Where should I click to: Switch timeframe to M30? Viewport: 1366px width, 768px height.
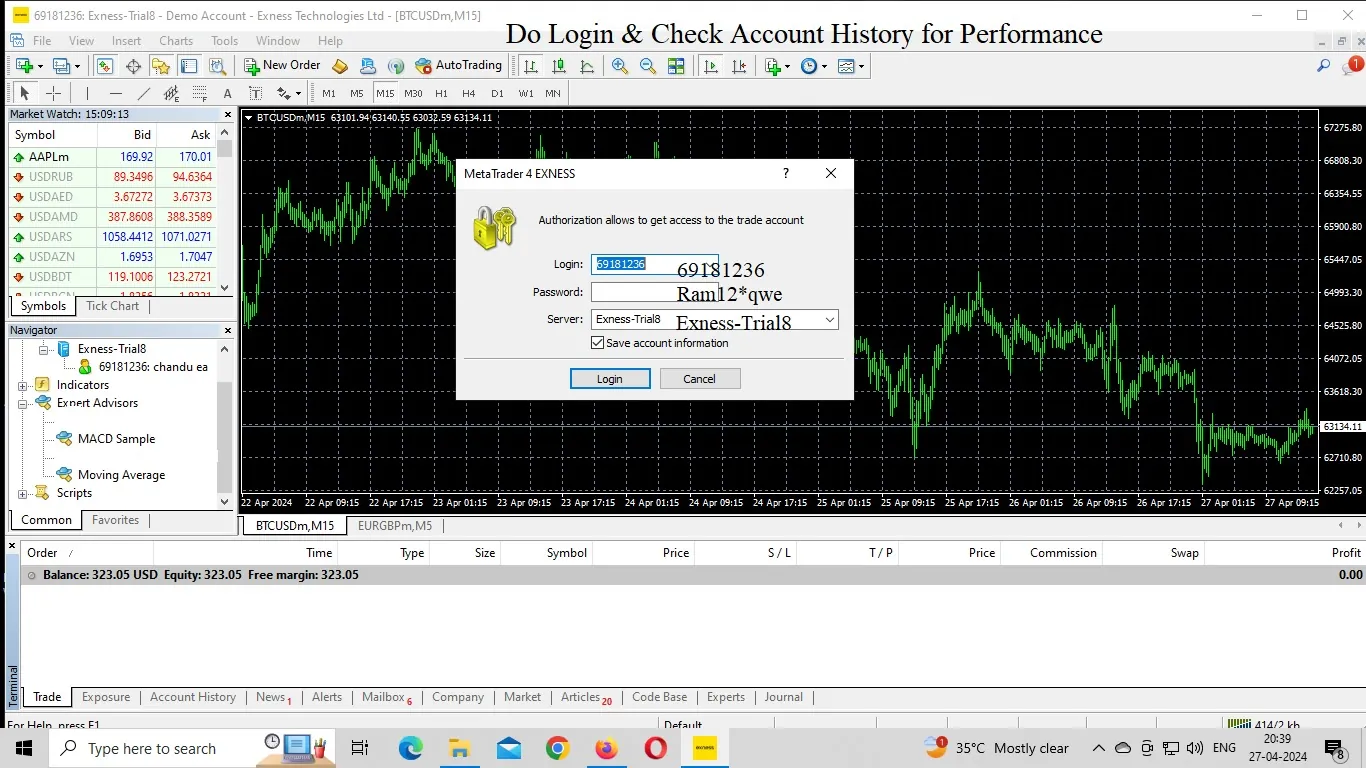click(413, 93)
